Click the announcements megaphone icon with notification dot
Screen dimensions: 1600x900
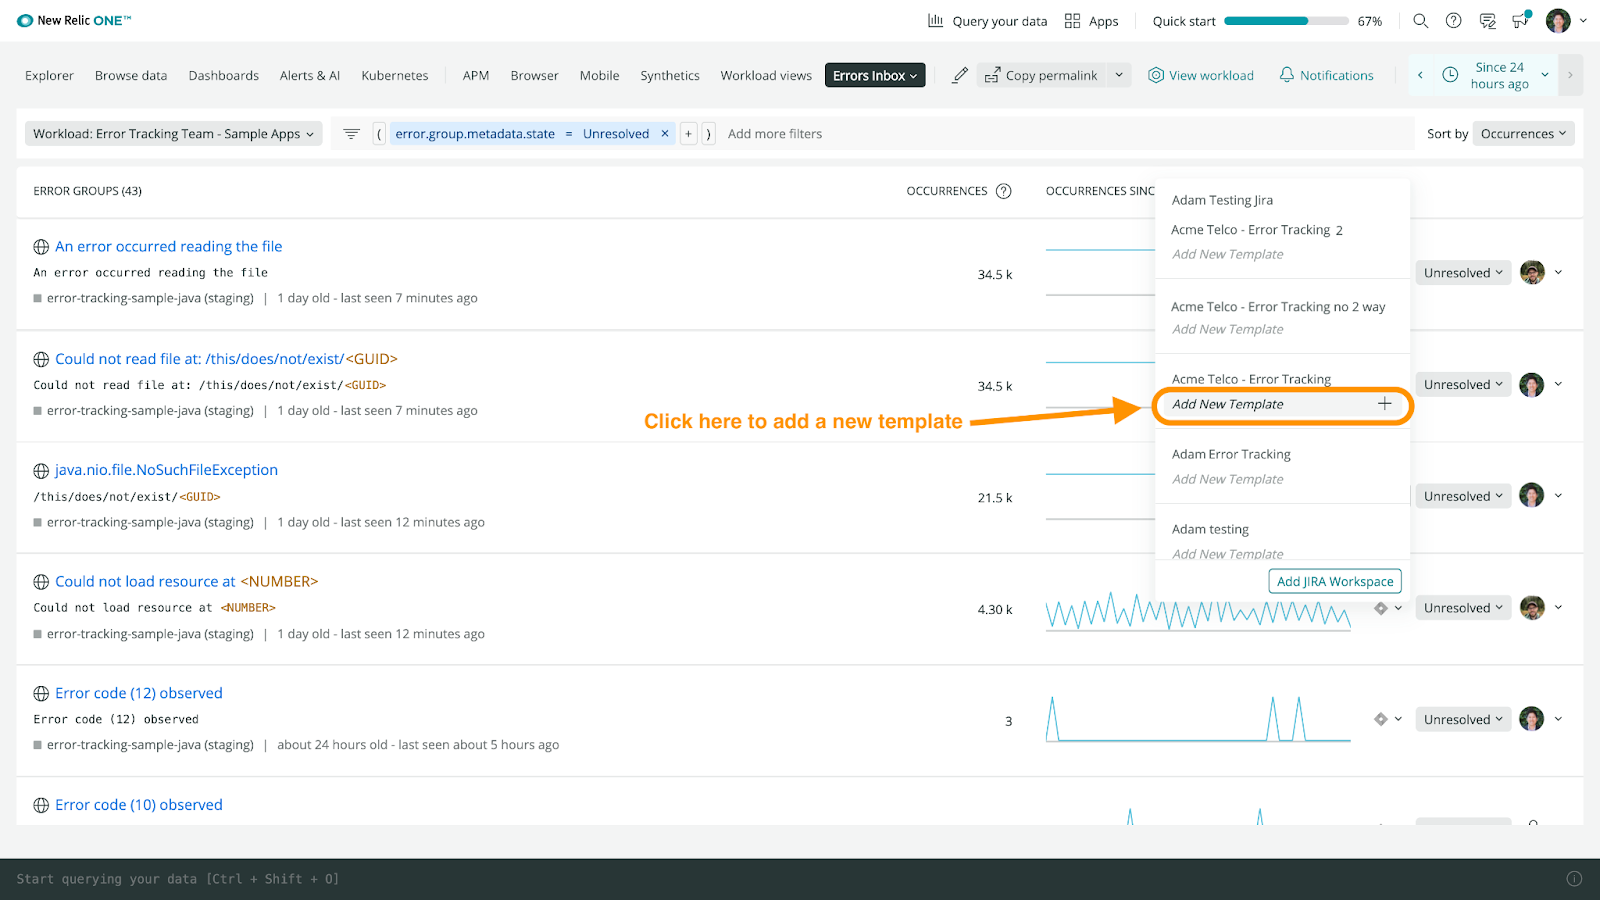tap(1520, 20)
